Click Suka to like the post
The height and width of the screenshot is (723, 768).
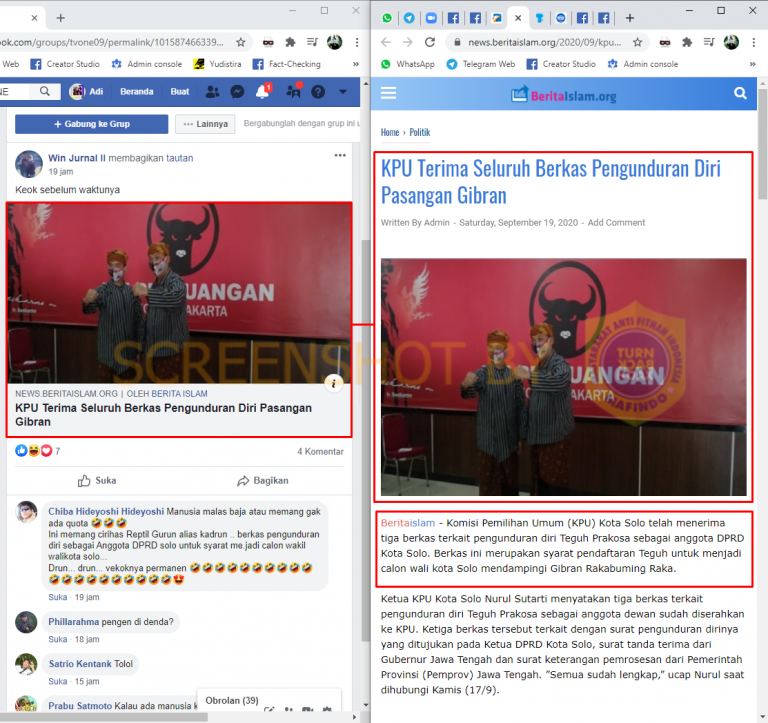click(x=97, y=481)
